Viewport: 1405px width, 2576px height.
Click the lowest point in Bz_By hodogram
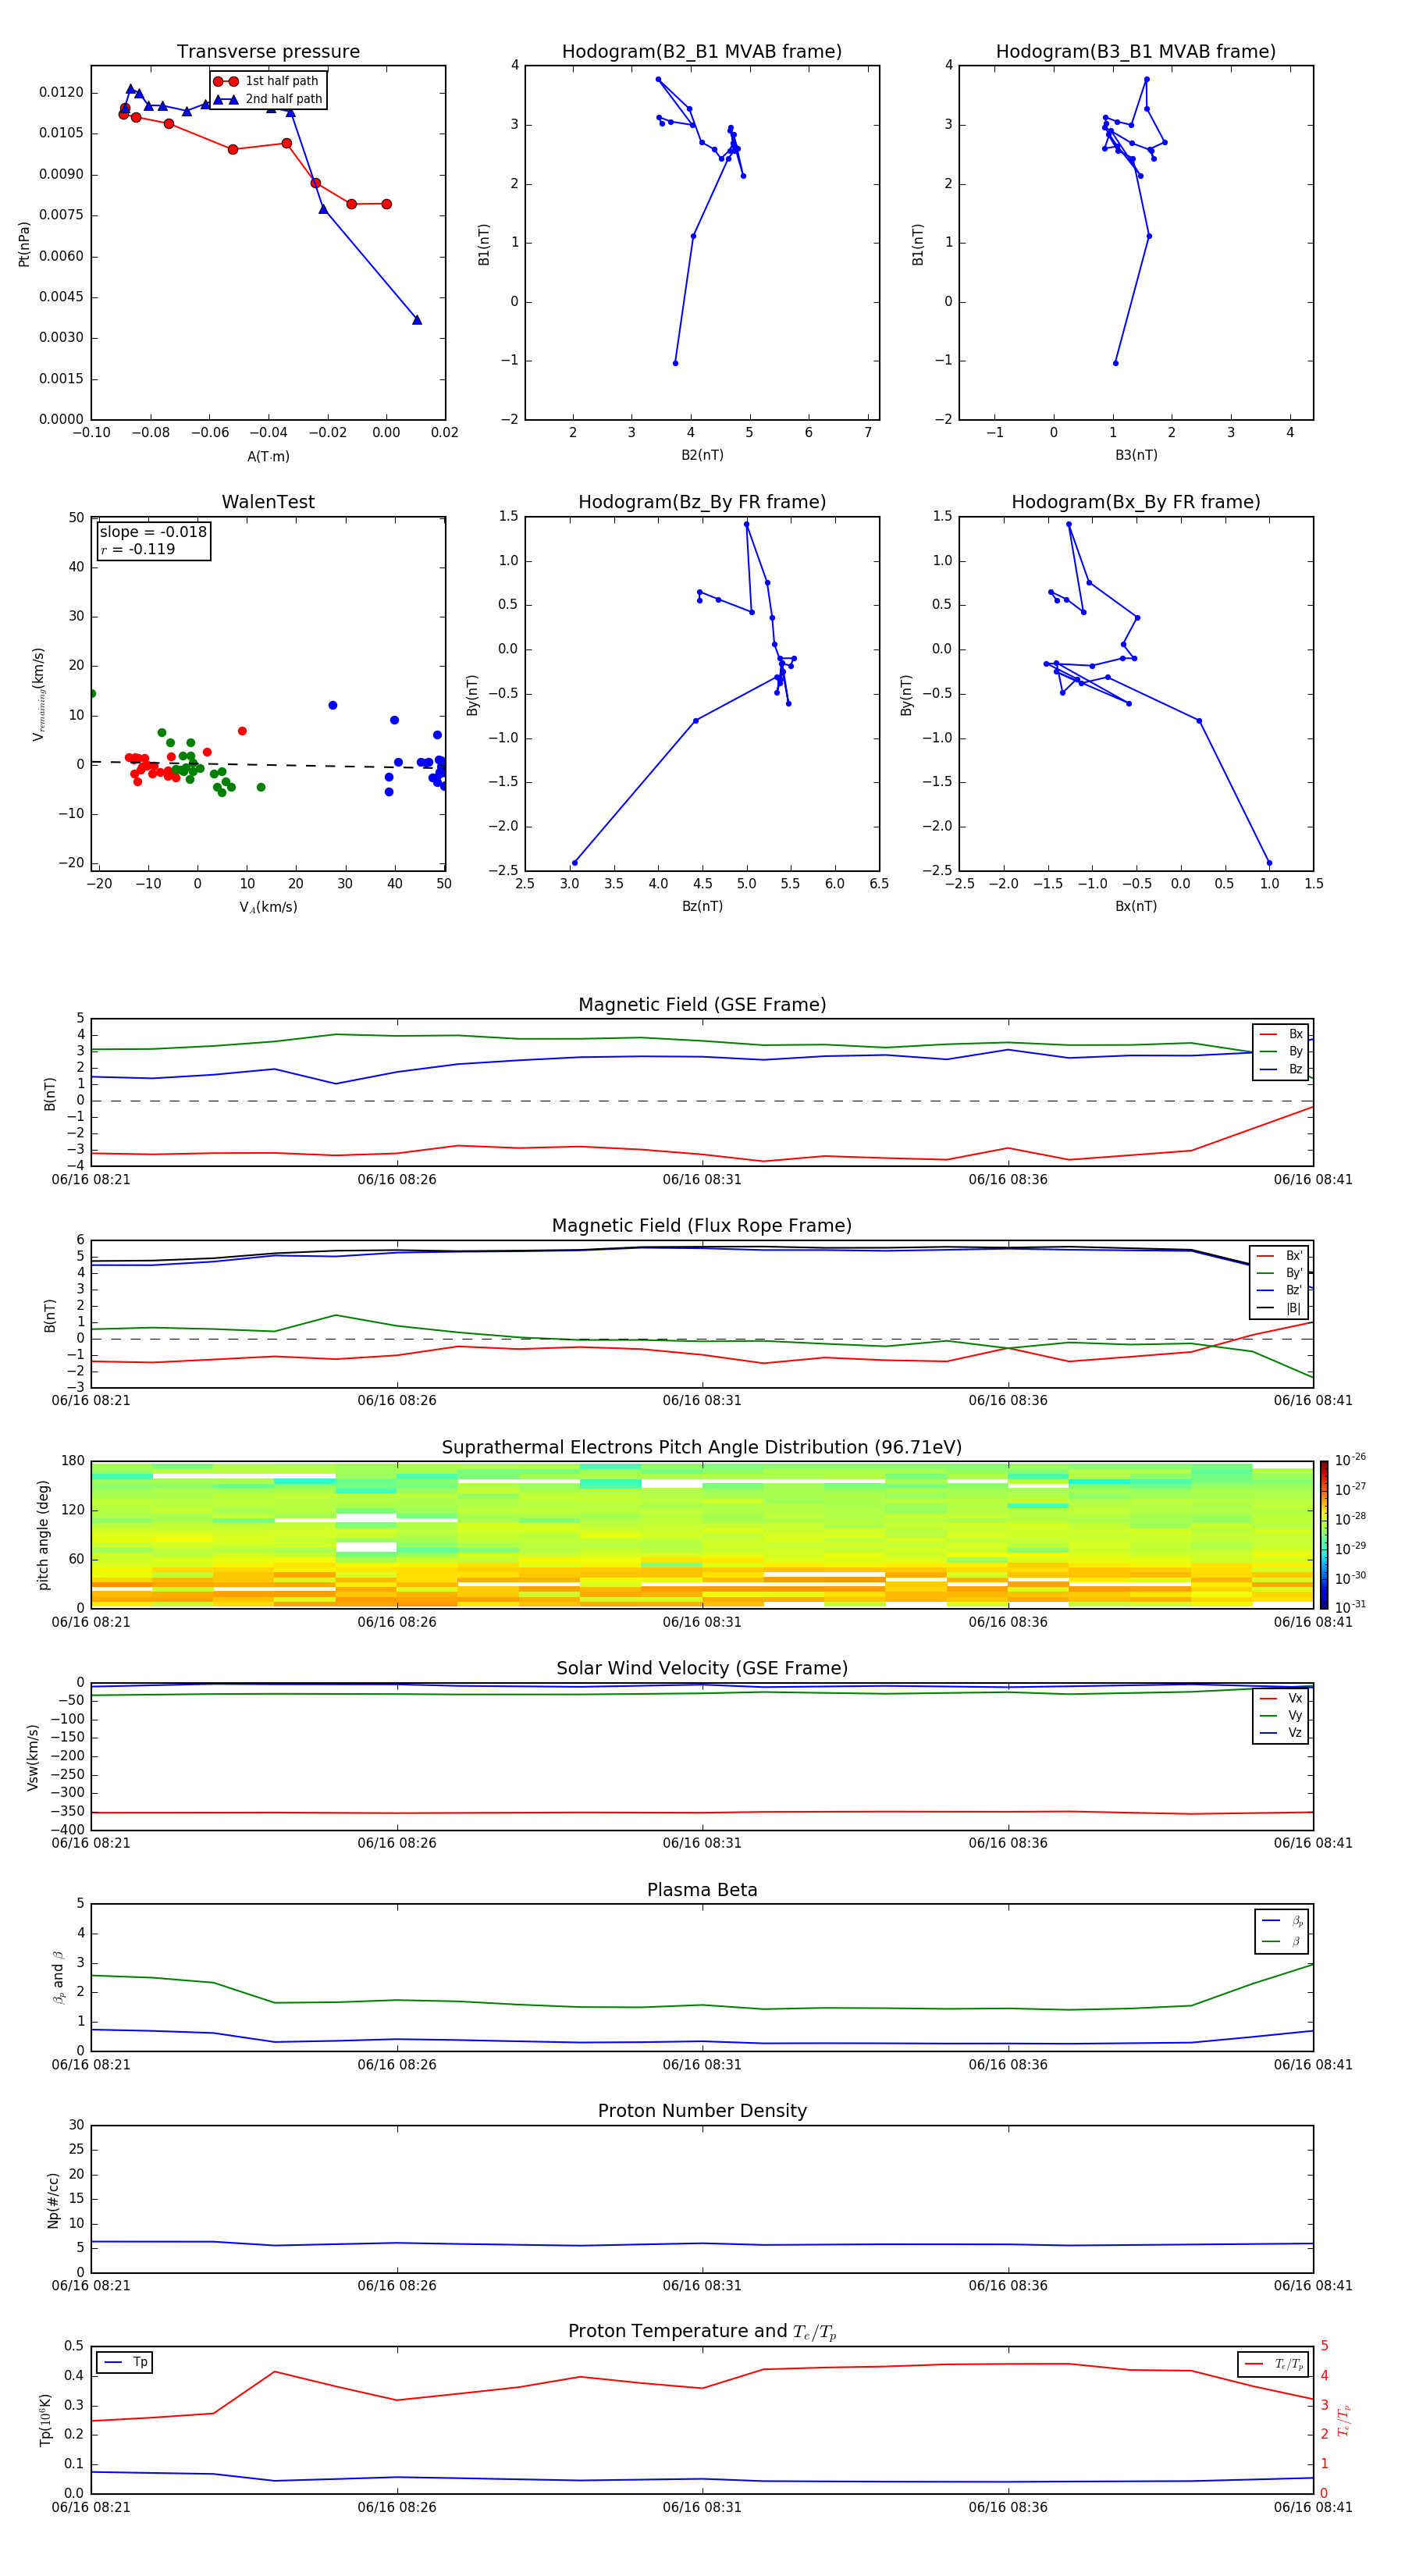(x=575, y=863)
